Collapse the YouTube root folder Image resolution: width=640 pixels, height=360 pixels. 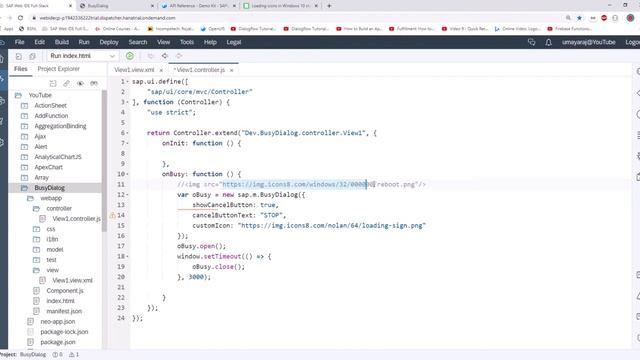[18, 95]
